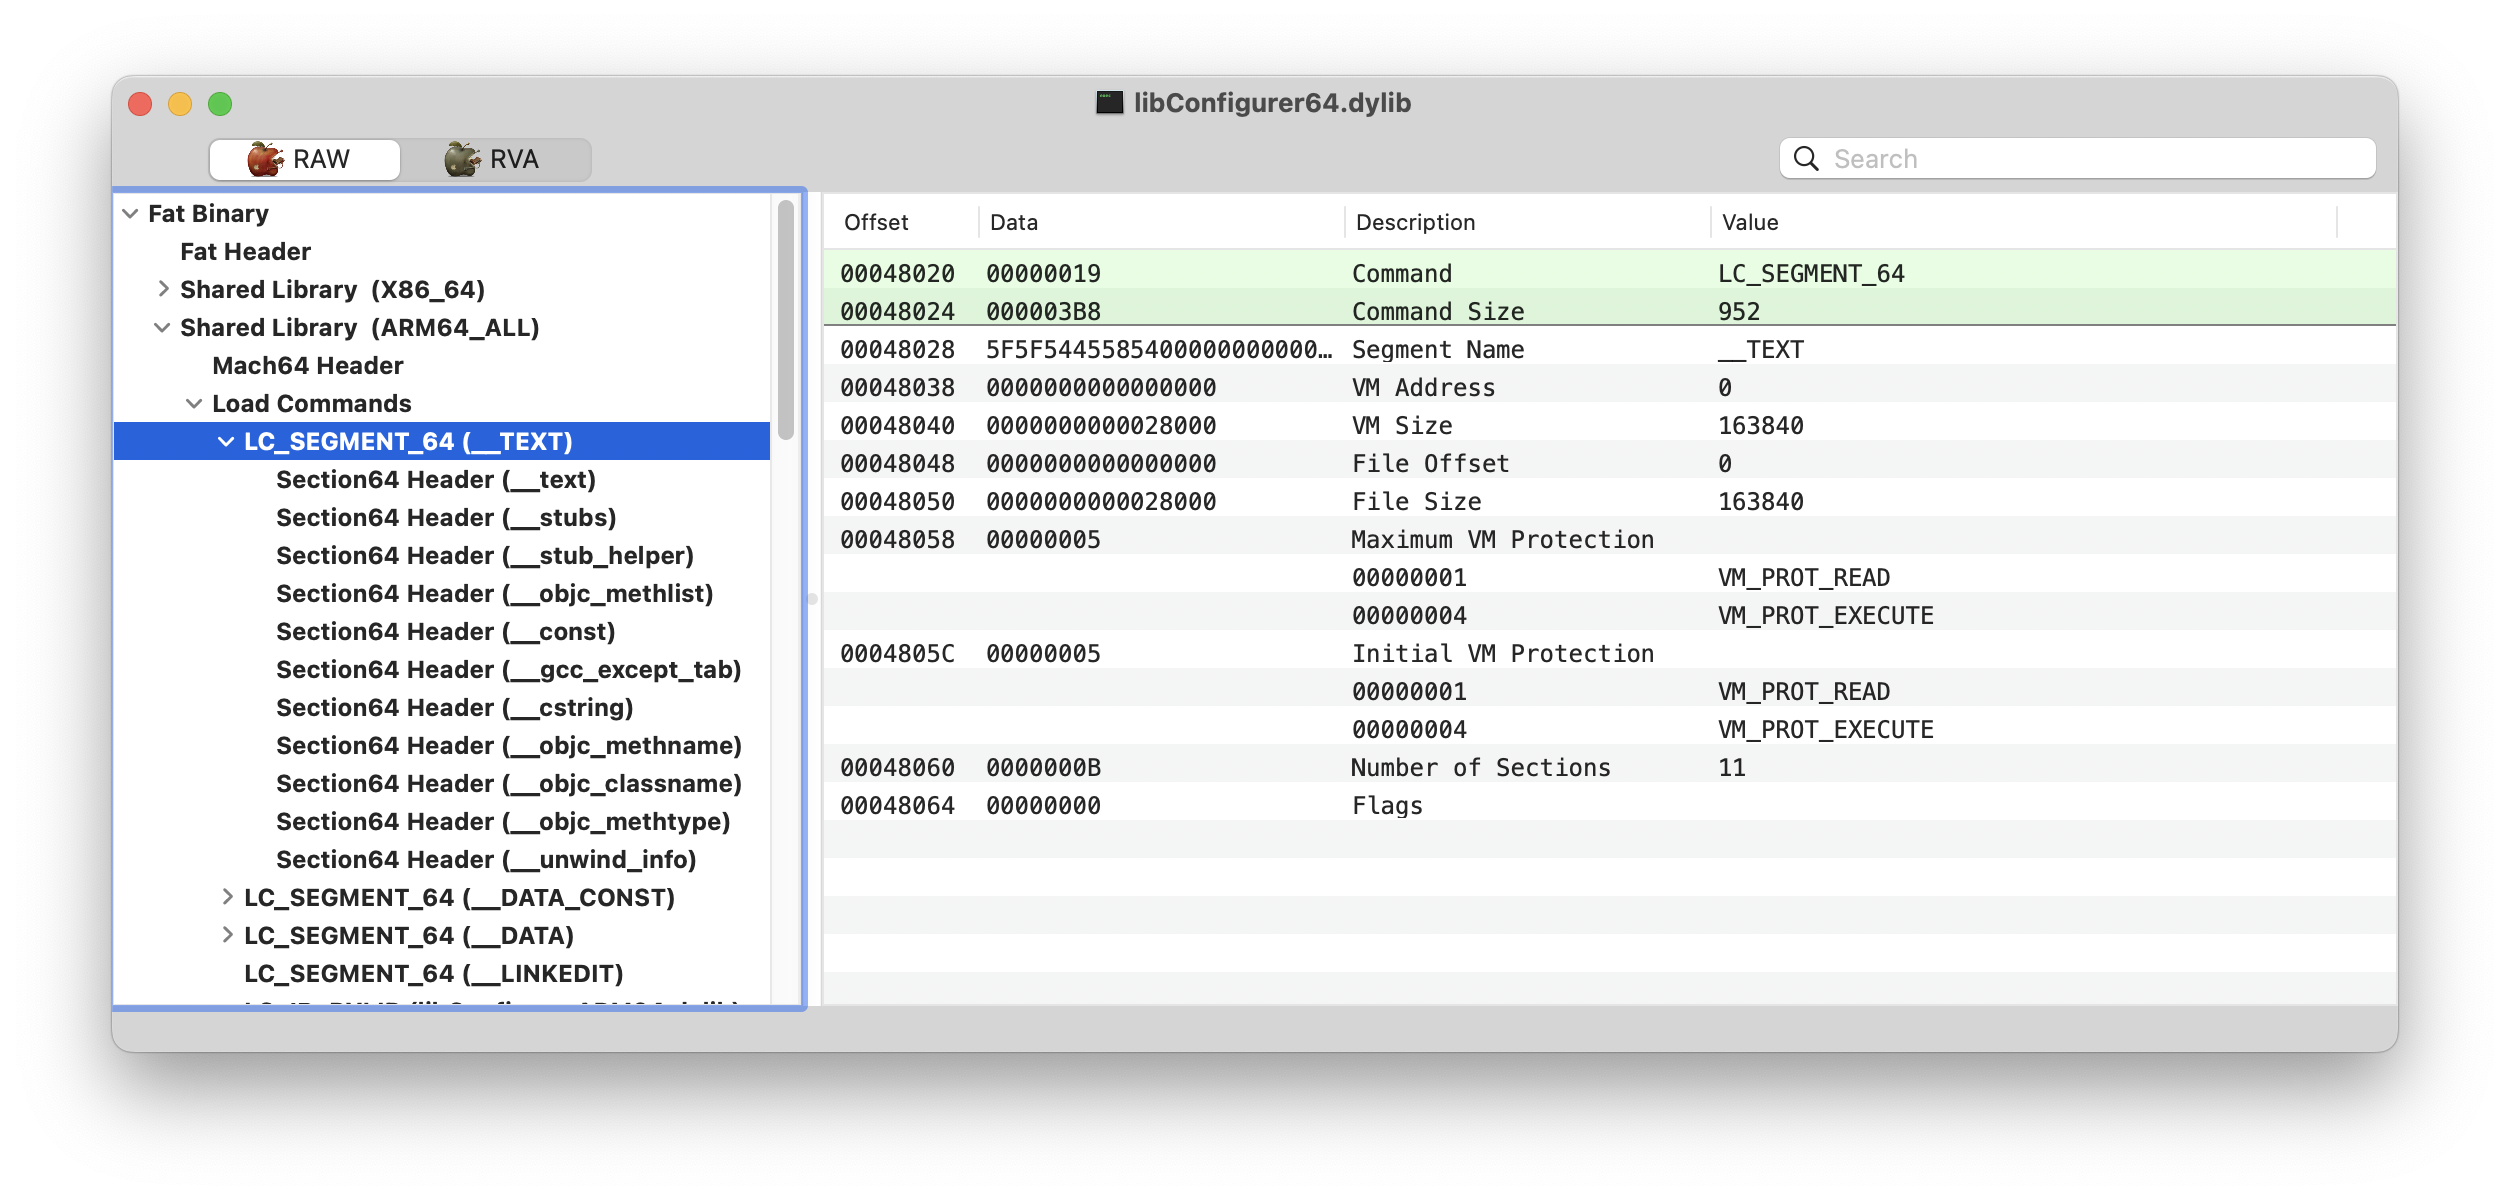Click the magnifier icon in the search field
Image resolution: width=2510 pixels, height=1200 pixels.
coord(1806,158)
